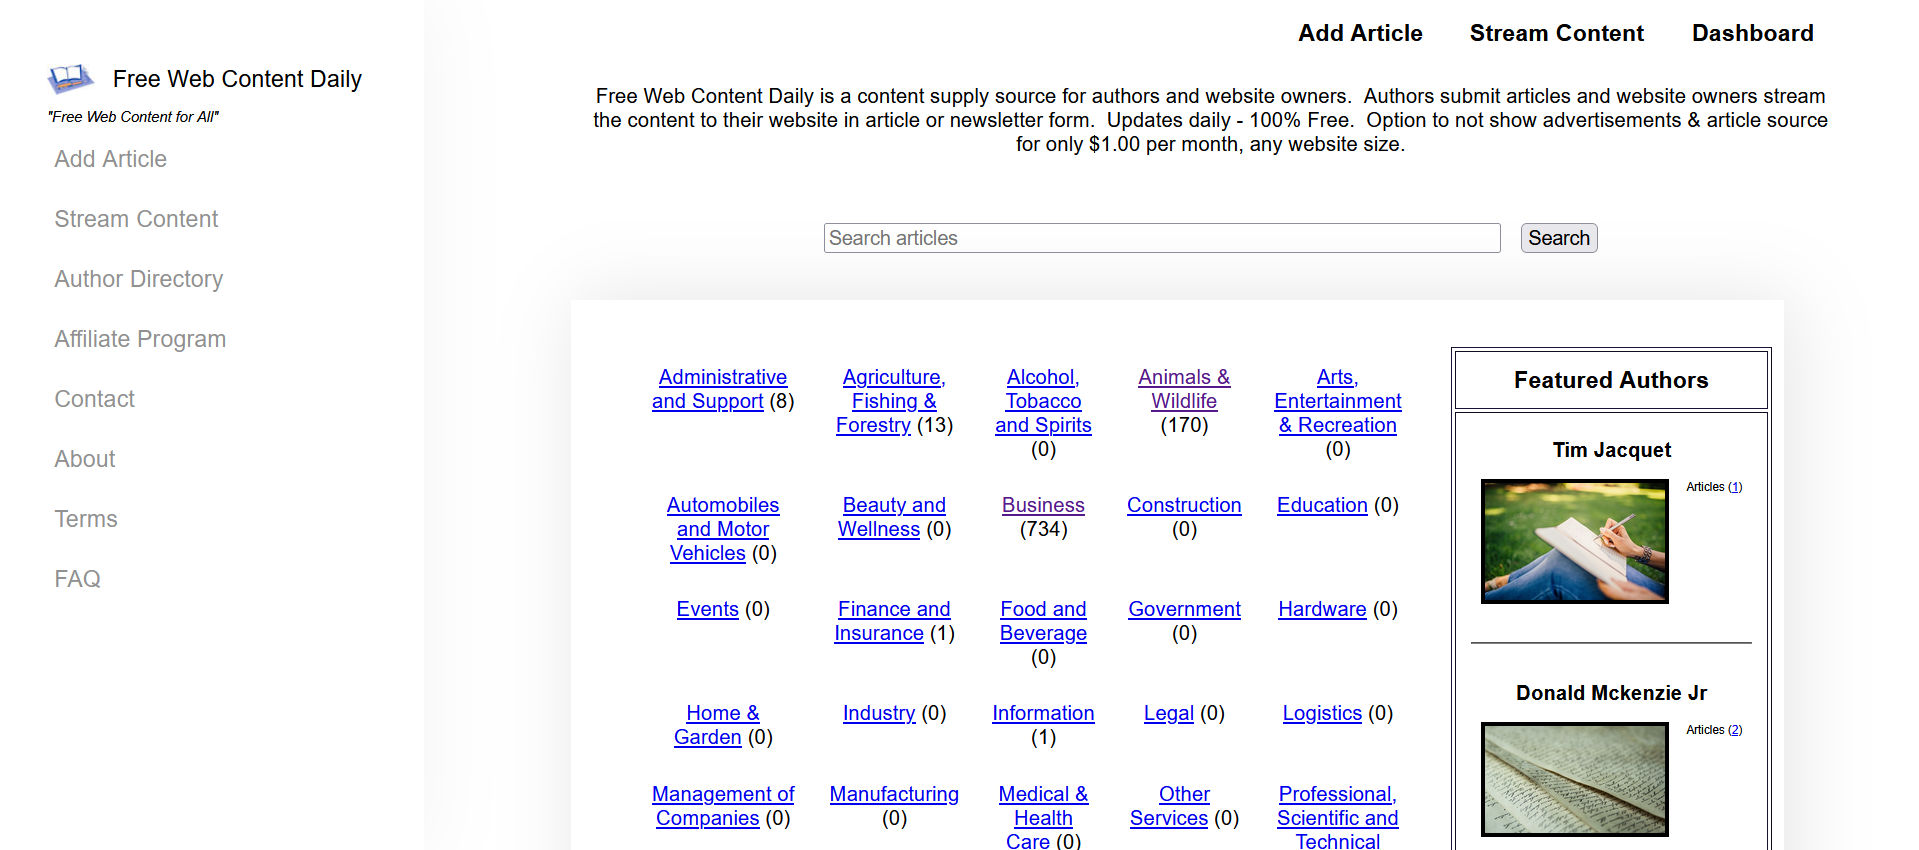Viewport: 1919px width, 850px height.
Task: Open the FAQ sidebar link
Action: pos(77,579)
